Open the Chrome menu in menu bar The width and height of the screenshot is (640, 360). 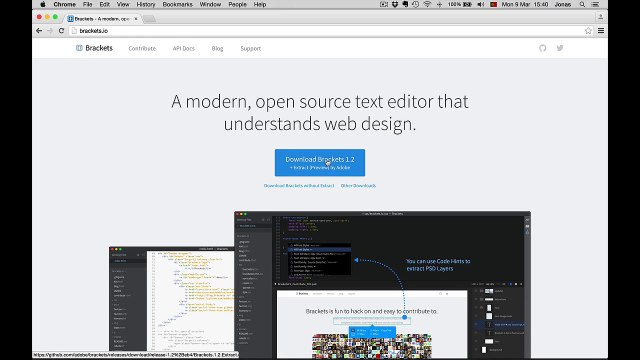(x=64, y=4)
